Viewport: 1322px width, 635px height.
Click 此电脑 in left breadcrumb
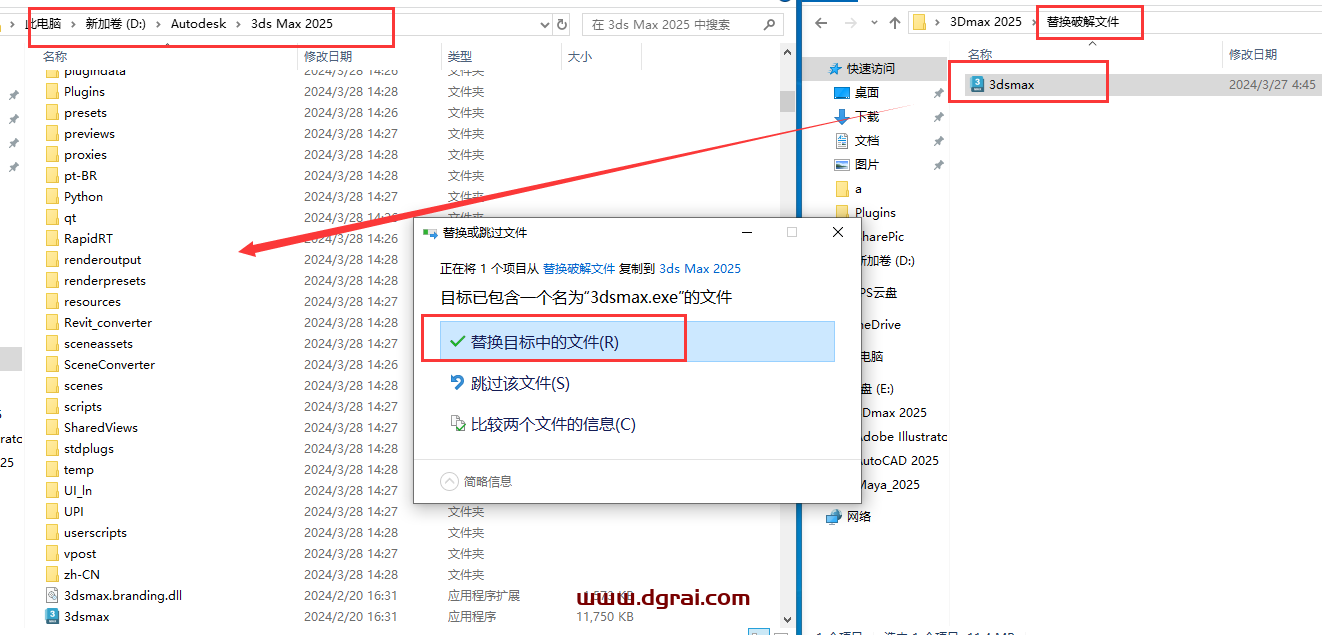[x=43, y=23]
